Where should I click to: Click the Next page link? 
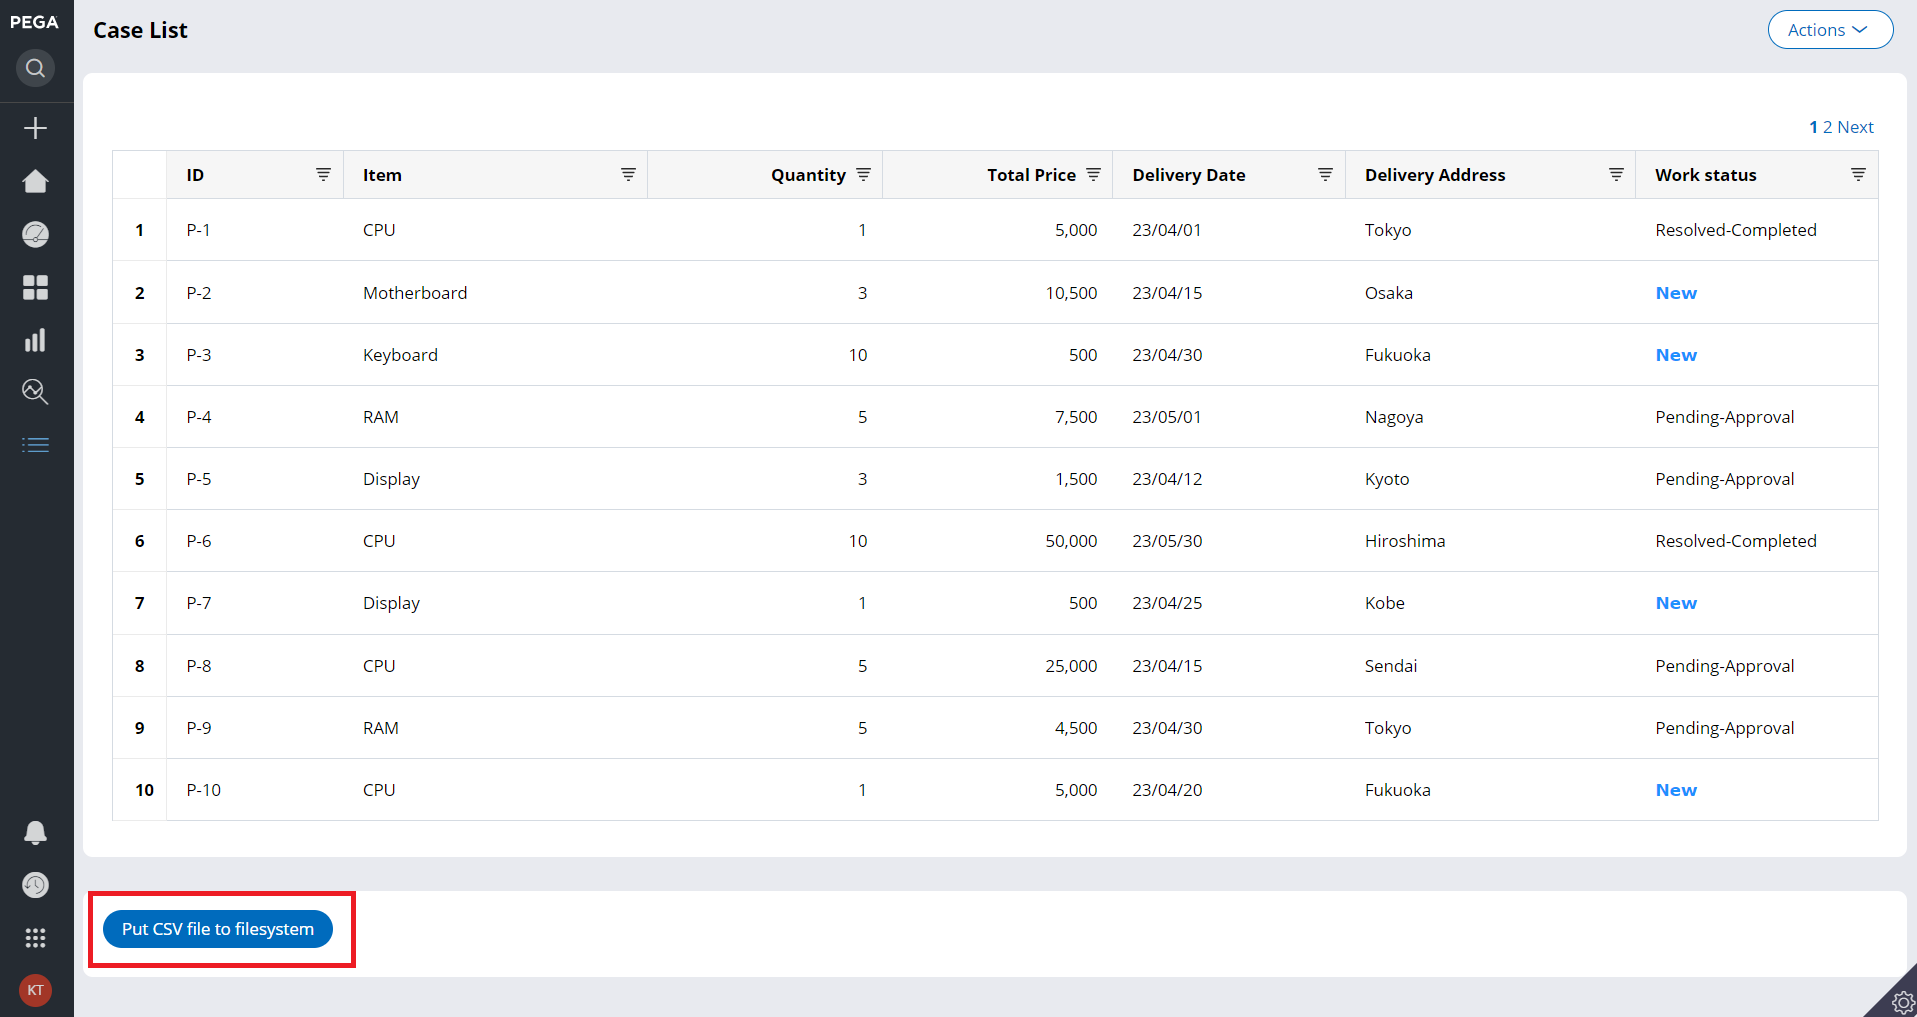click(x=1855, y=127)
